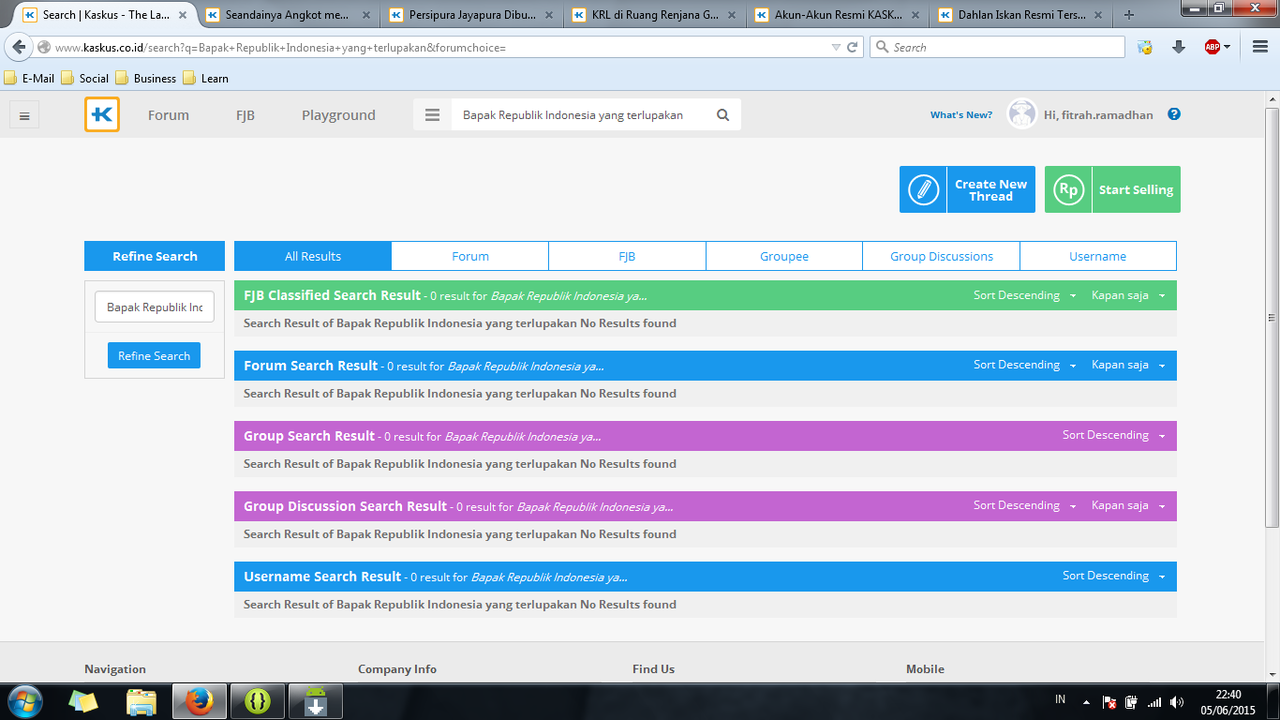The image size is (1280, 720).
Task: Open Sort Descending in Forum Search Result
Action: tap(1025, 365)
